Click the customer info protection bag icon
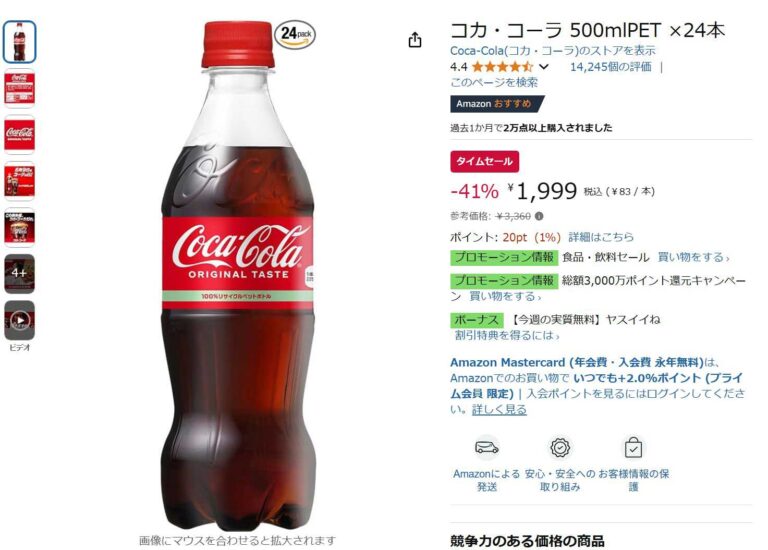The width and height of the screenshot is (768, 550). coord(633,447)
